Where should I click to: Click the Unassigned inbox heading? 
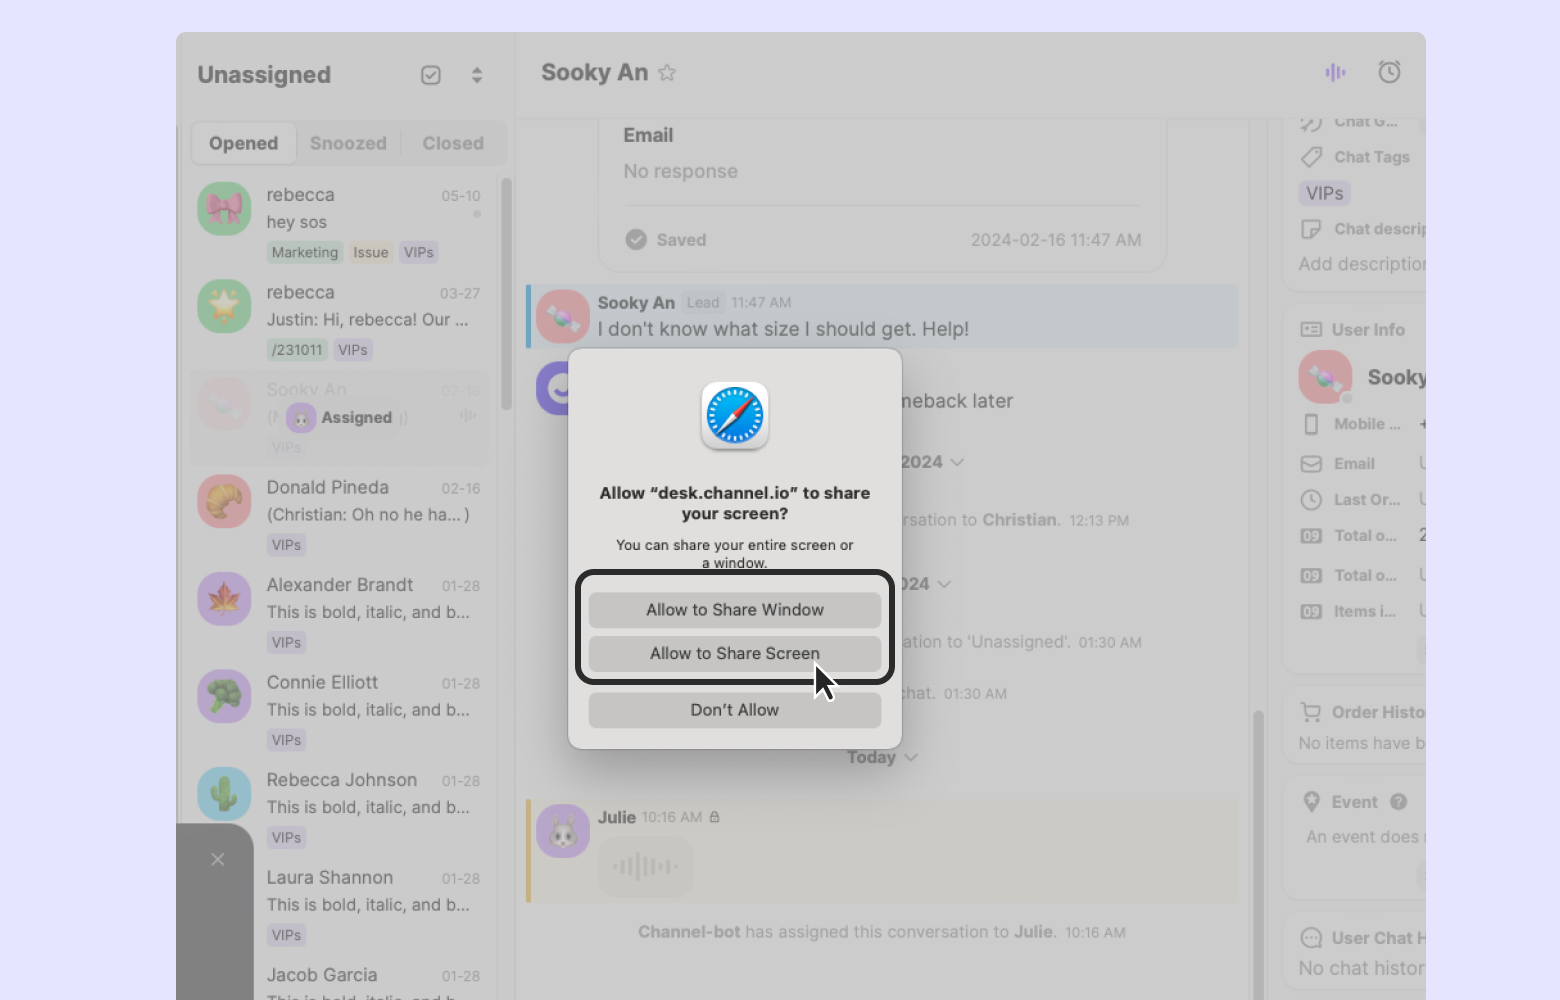264,75
